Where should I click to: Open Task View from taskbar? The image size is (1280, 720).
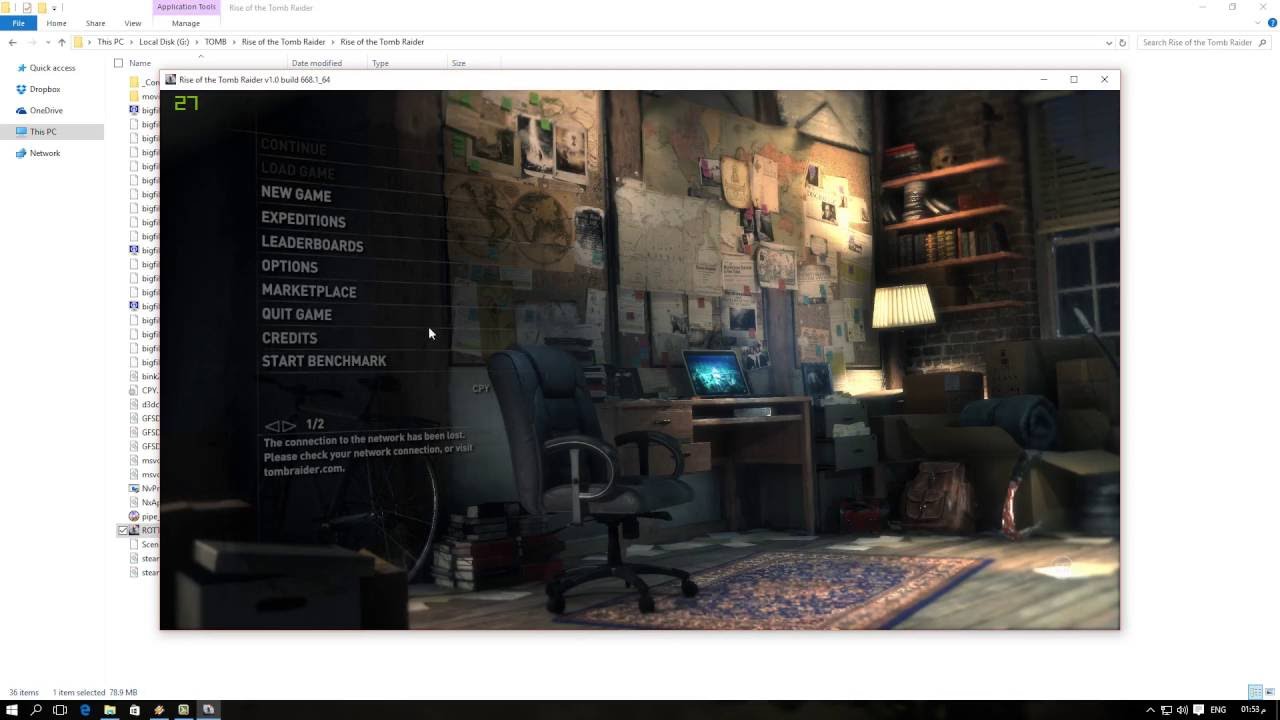60,710
